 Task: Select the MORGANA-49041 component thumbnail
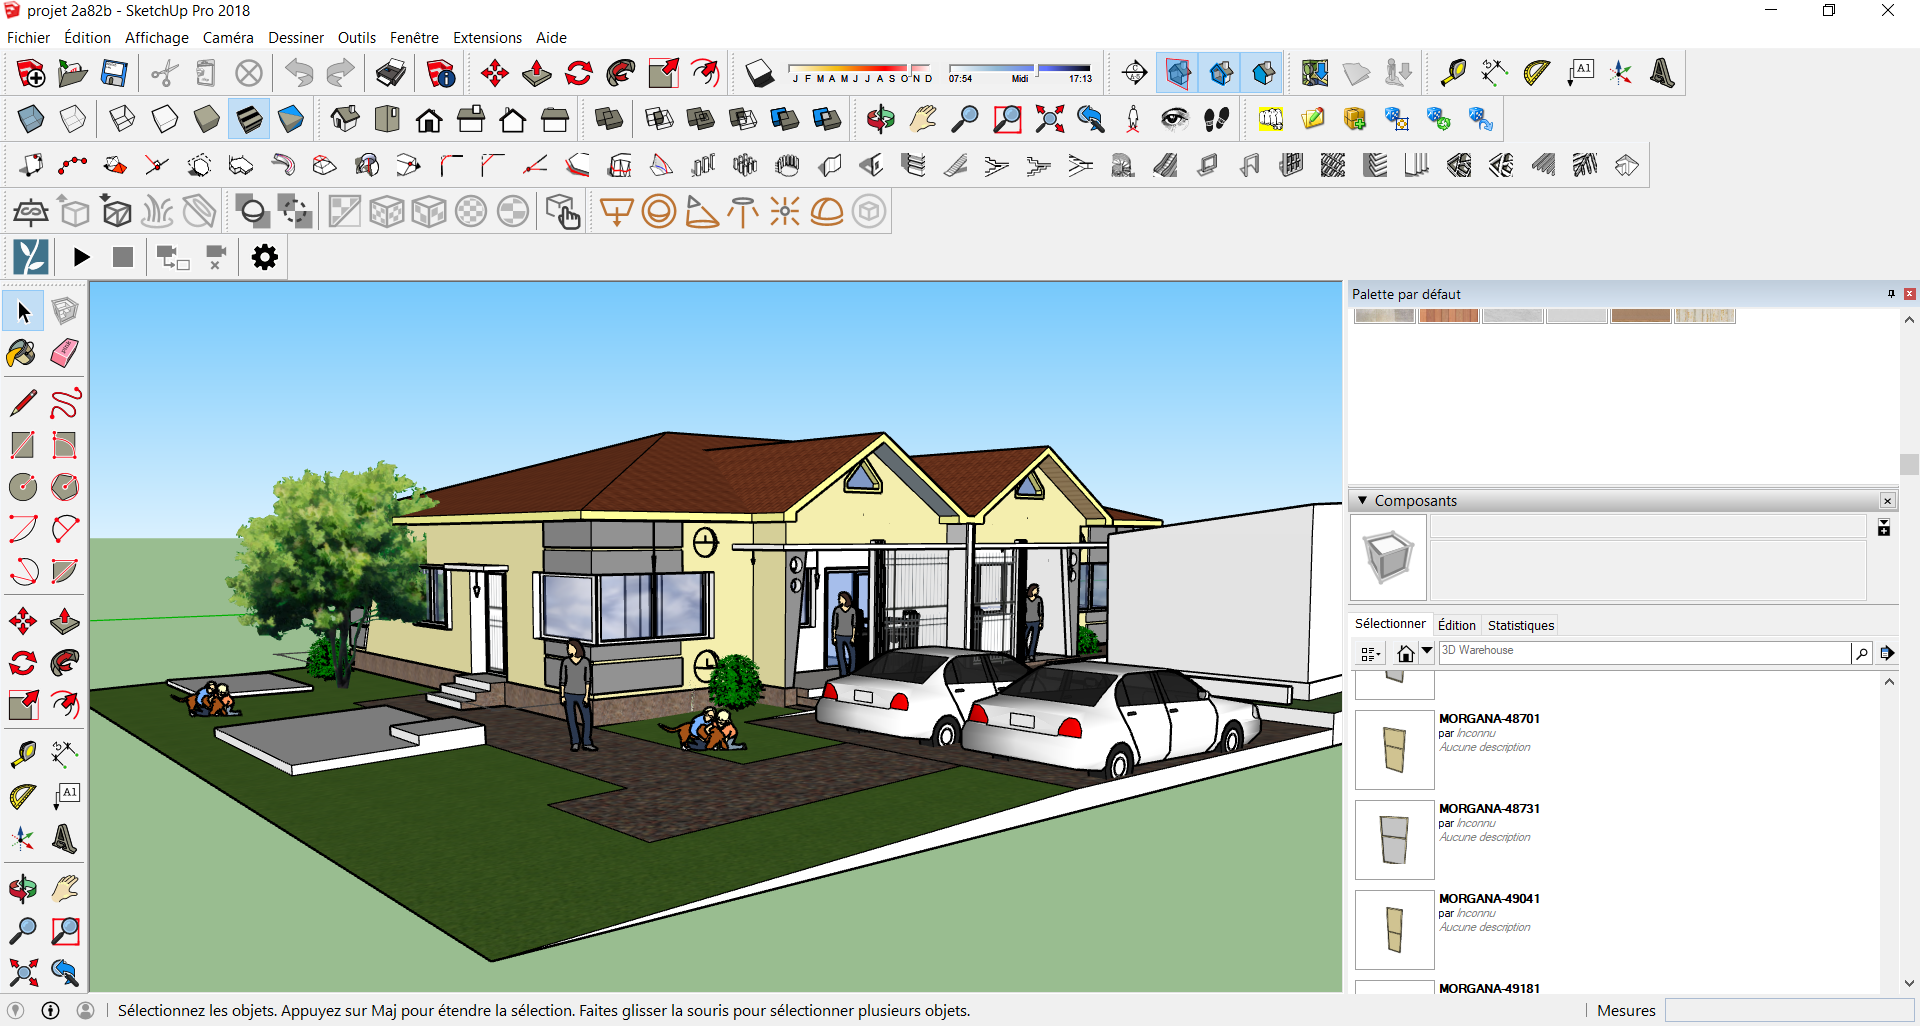1395,930
